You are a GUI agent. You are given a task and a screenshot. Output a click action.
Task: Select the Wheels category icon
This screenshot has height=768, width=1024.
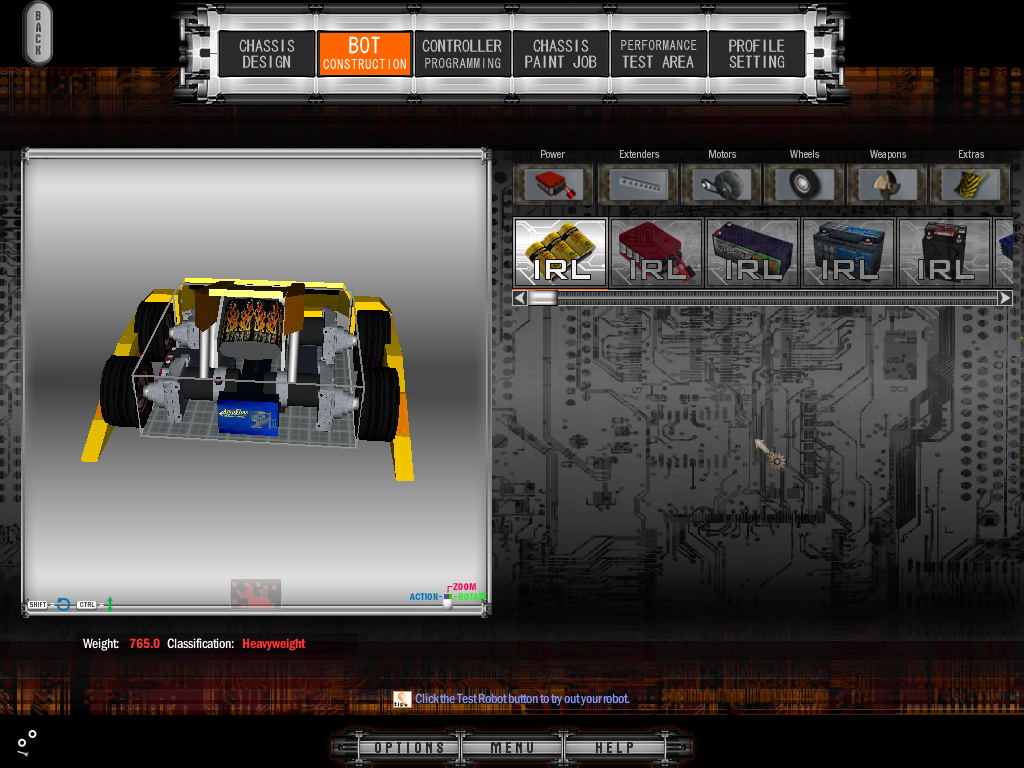pos(804,185)
